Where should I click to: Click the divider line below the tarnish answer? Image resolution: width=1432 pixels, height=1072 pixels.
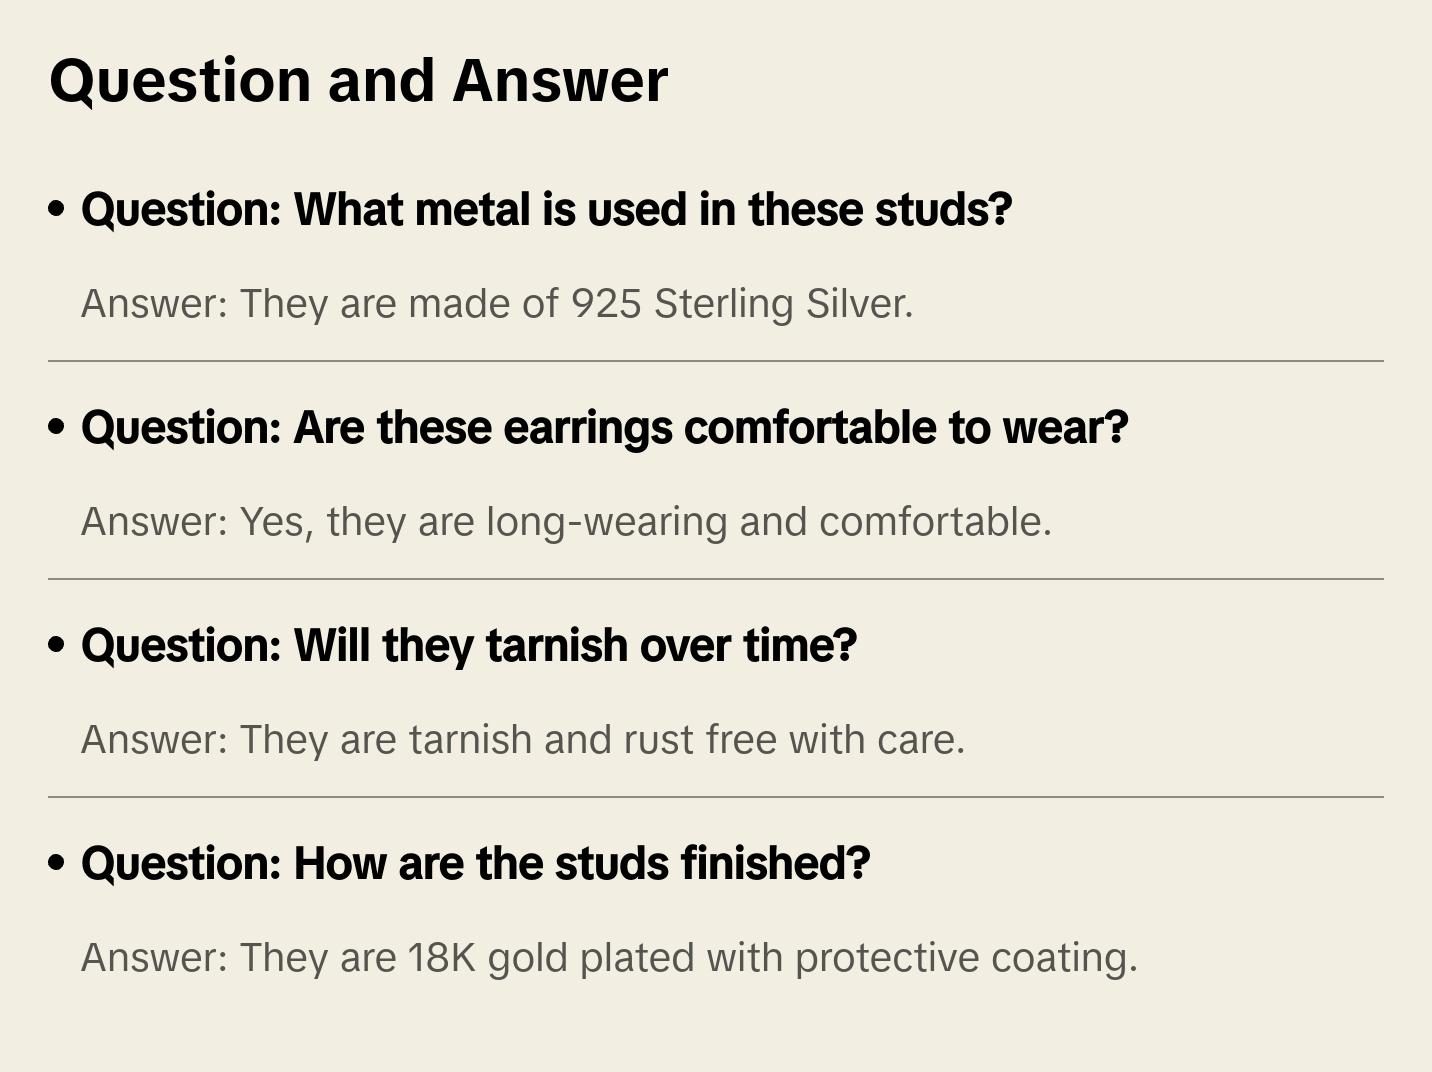(x=716, y=797)
